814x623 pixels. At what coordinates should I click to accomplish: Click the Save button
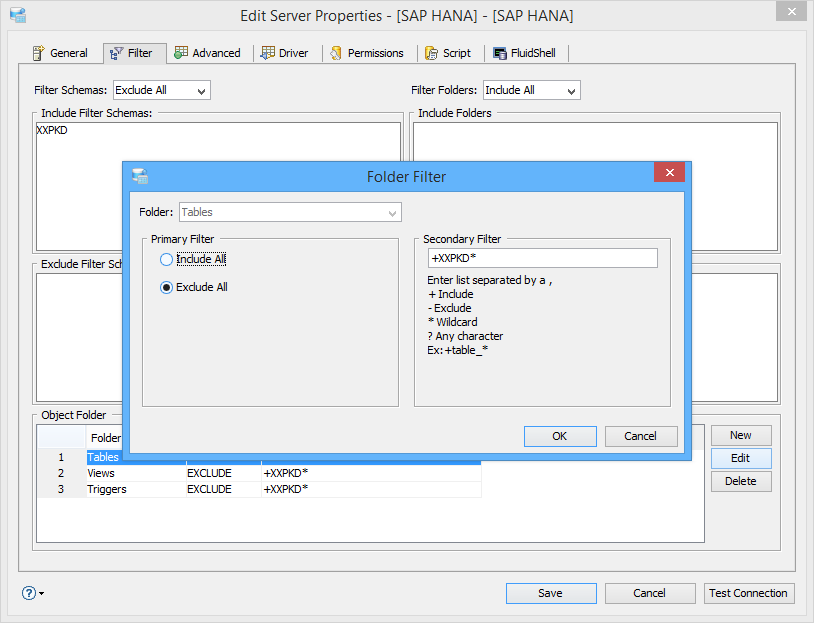tap(551, 593)
